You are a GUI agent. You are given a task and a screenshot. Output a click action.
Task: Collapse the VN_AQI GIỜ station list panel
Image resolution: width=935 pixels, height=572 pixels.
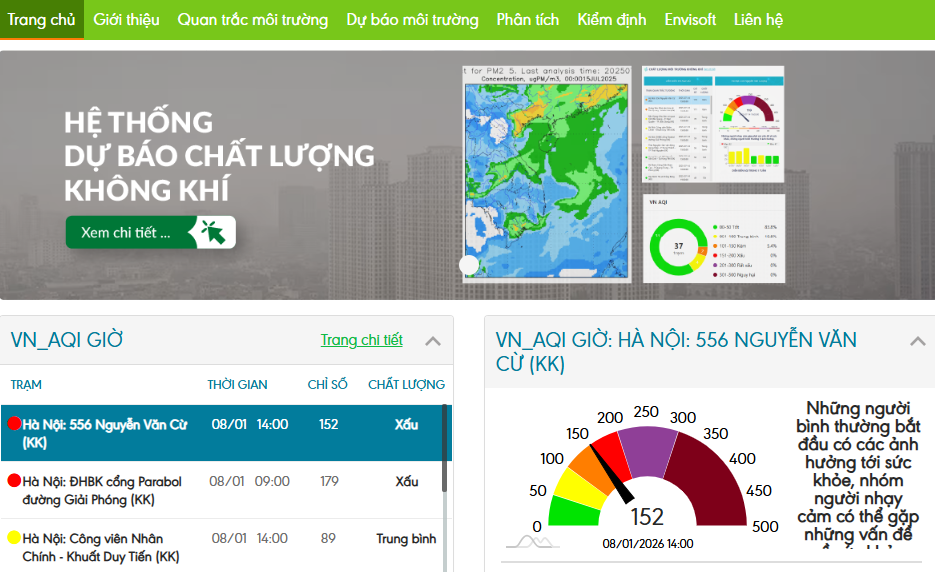tap(433, 341)
